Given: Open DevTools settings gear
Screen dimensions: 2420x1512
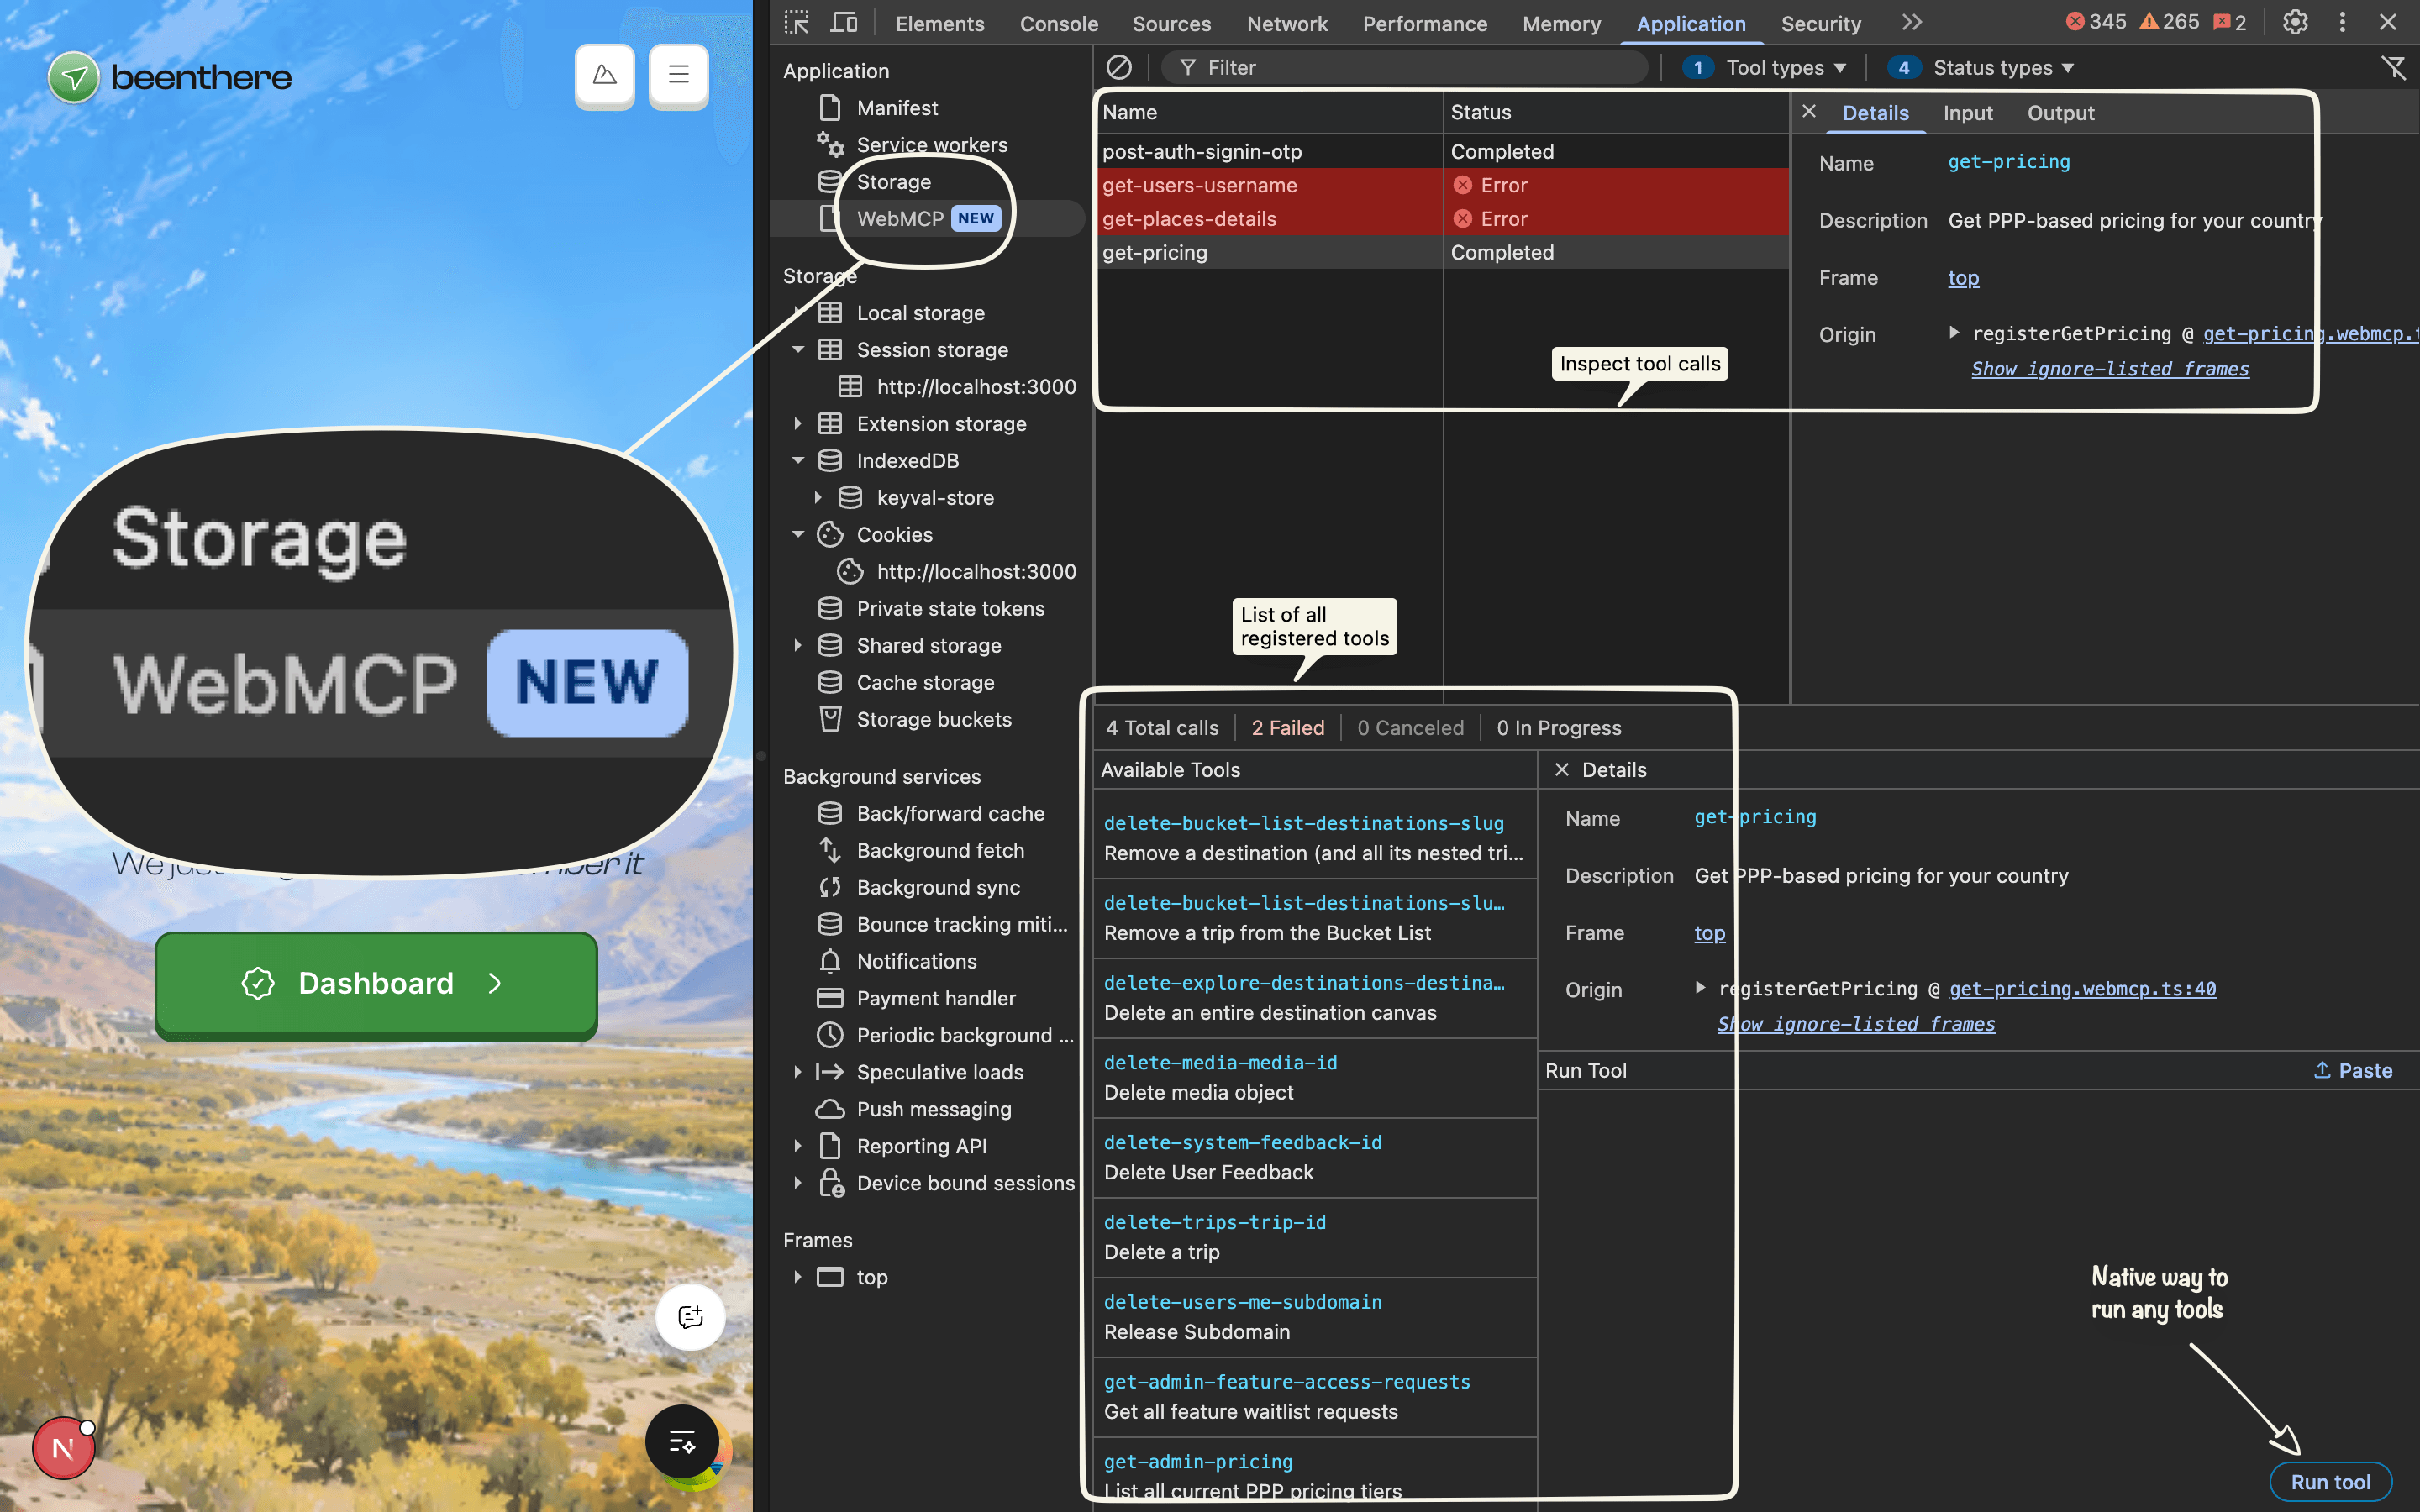Looking at the screenshot, I should 2295,22.
